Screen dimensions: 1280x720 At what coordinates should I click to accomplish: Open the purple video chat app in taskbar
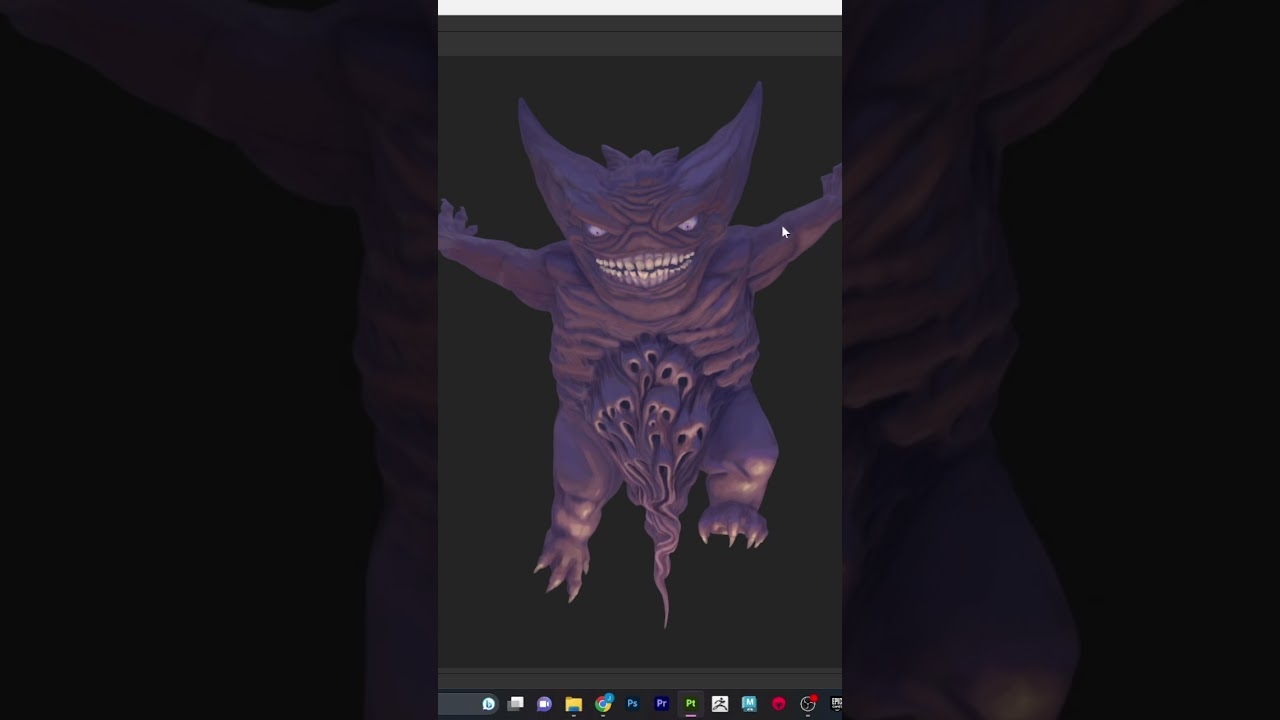coord(545,704)
